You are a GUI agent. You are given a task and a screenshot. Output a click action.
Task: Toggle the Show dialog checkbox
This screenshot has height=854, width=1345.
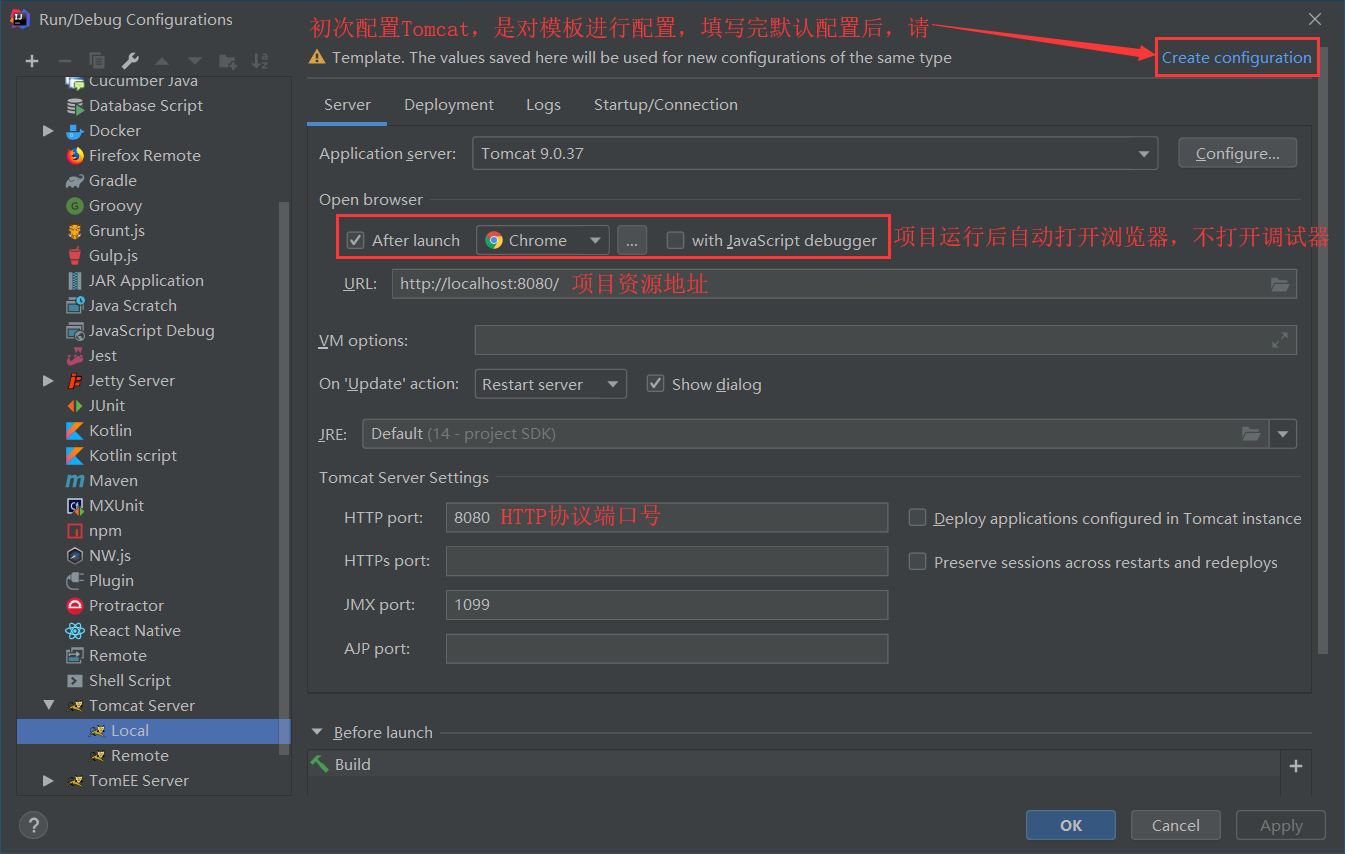(x=656, y=384)
